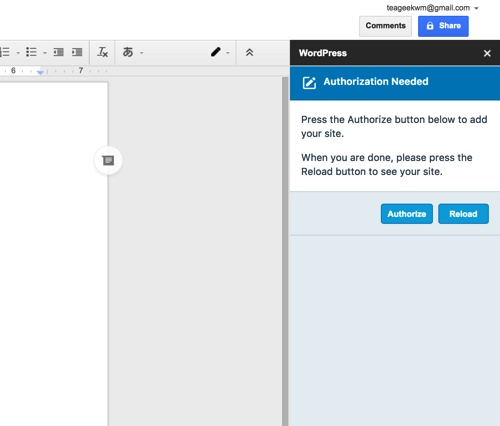The height and width of the screenshot is (426, 500).
Task: Open input tools dropdown arrow
Action: click(x=142, y=53)
